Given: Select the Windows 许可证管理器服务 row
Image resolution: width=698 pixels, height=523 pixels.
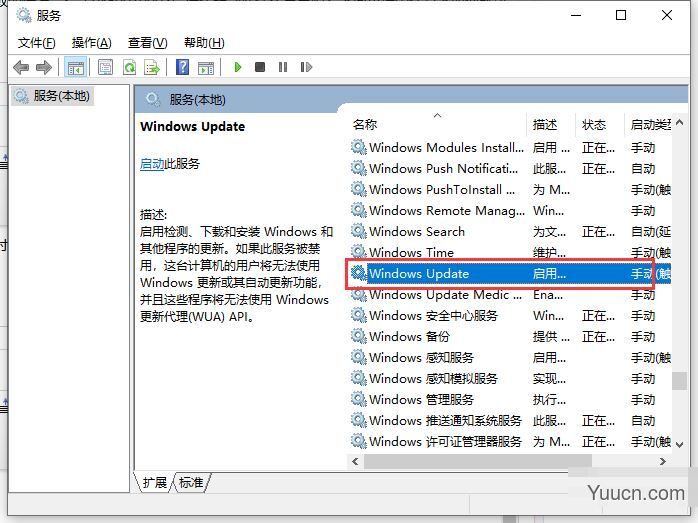Looking at the screenshot, I should 510,441.
